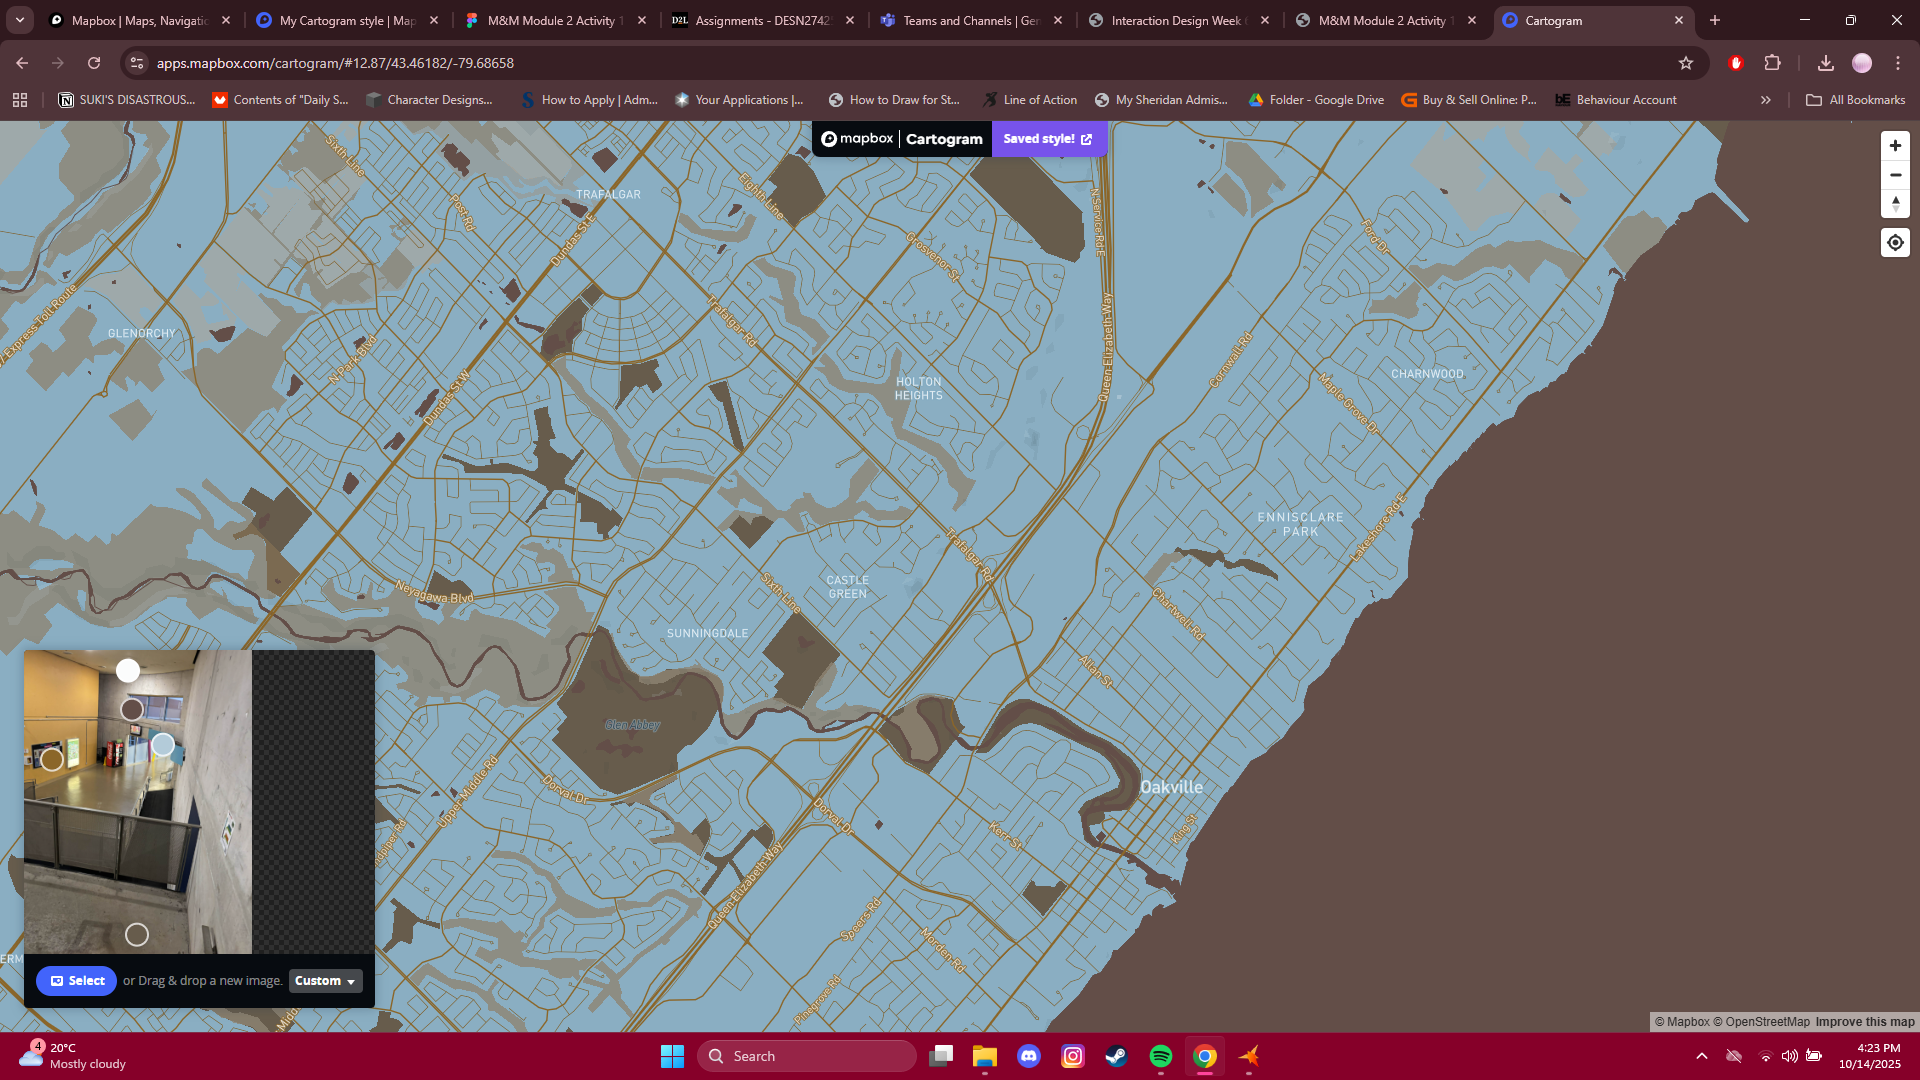Click the white color picker dot

coord(128,671)
